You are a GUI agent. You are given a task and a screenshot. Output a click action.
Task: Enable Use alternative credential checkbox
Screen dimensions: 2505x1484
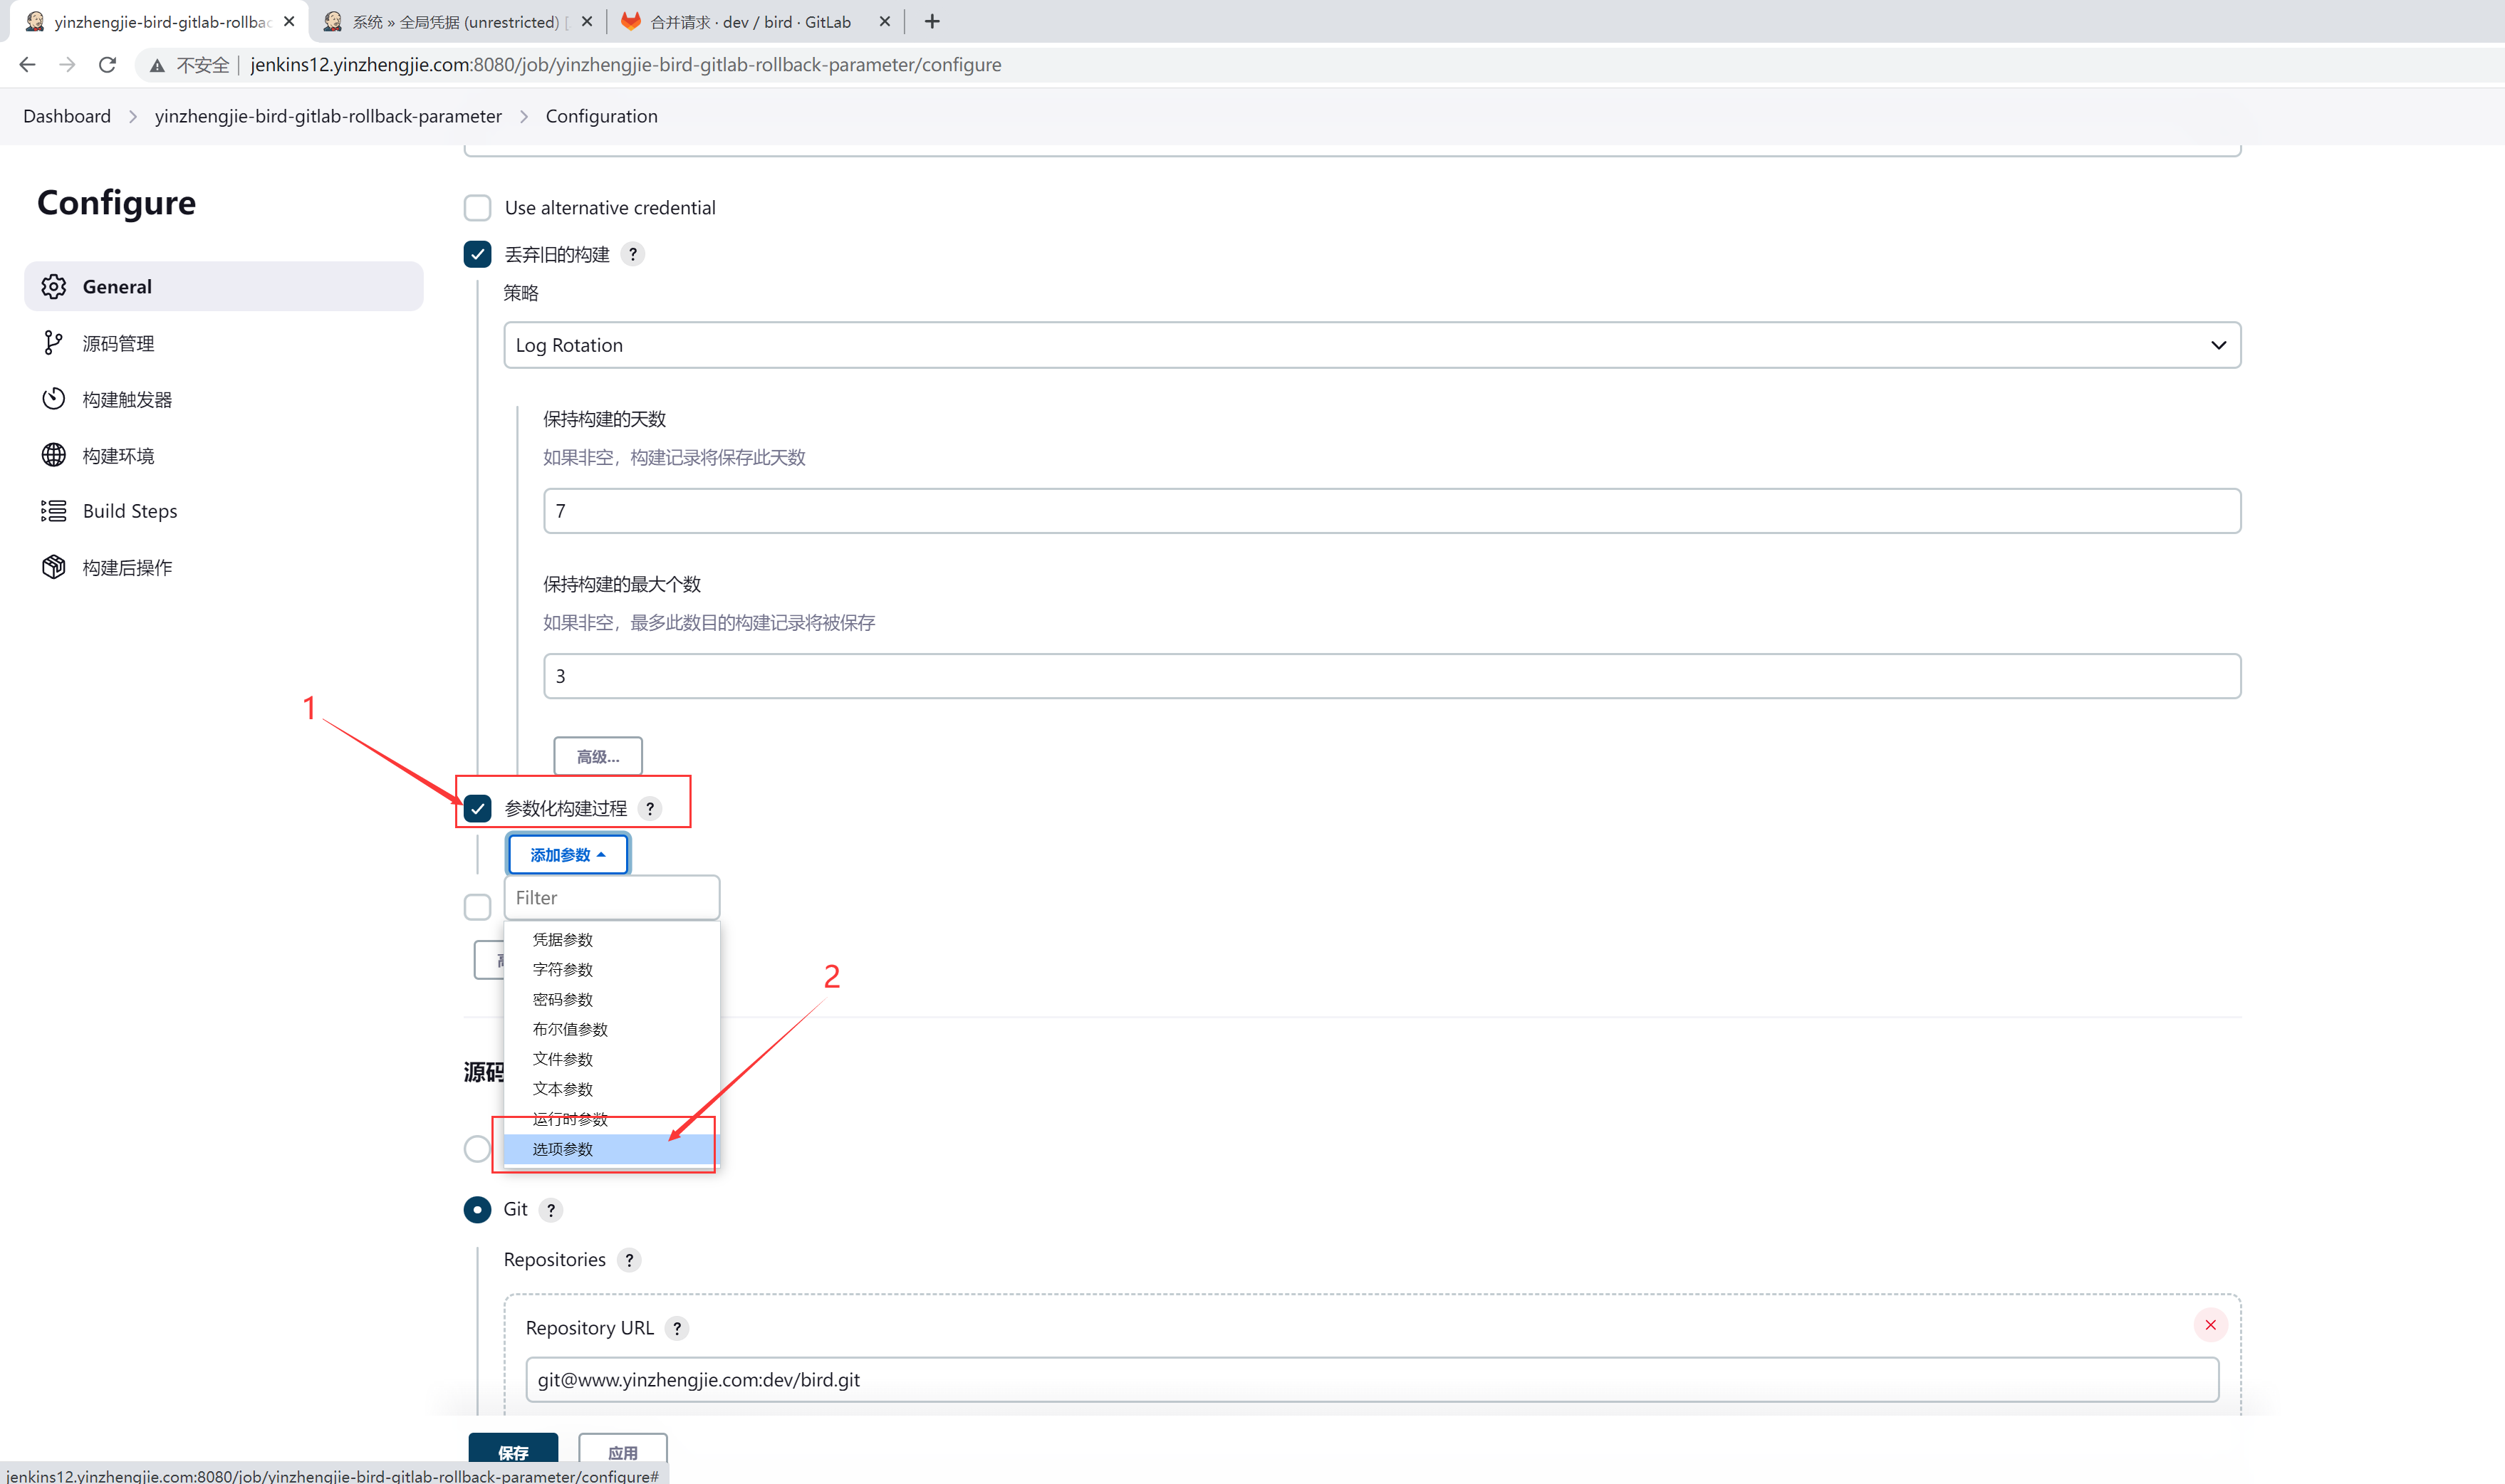(478, 208)
